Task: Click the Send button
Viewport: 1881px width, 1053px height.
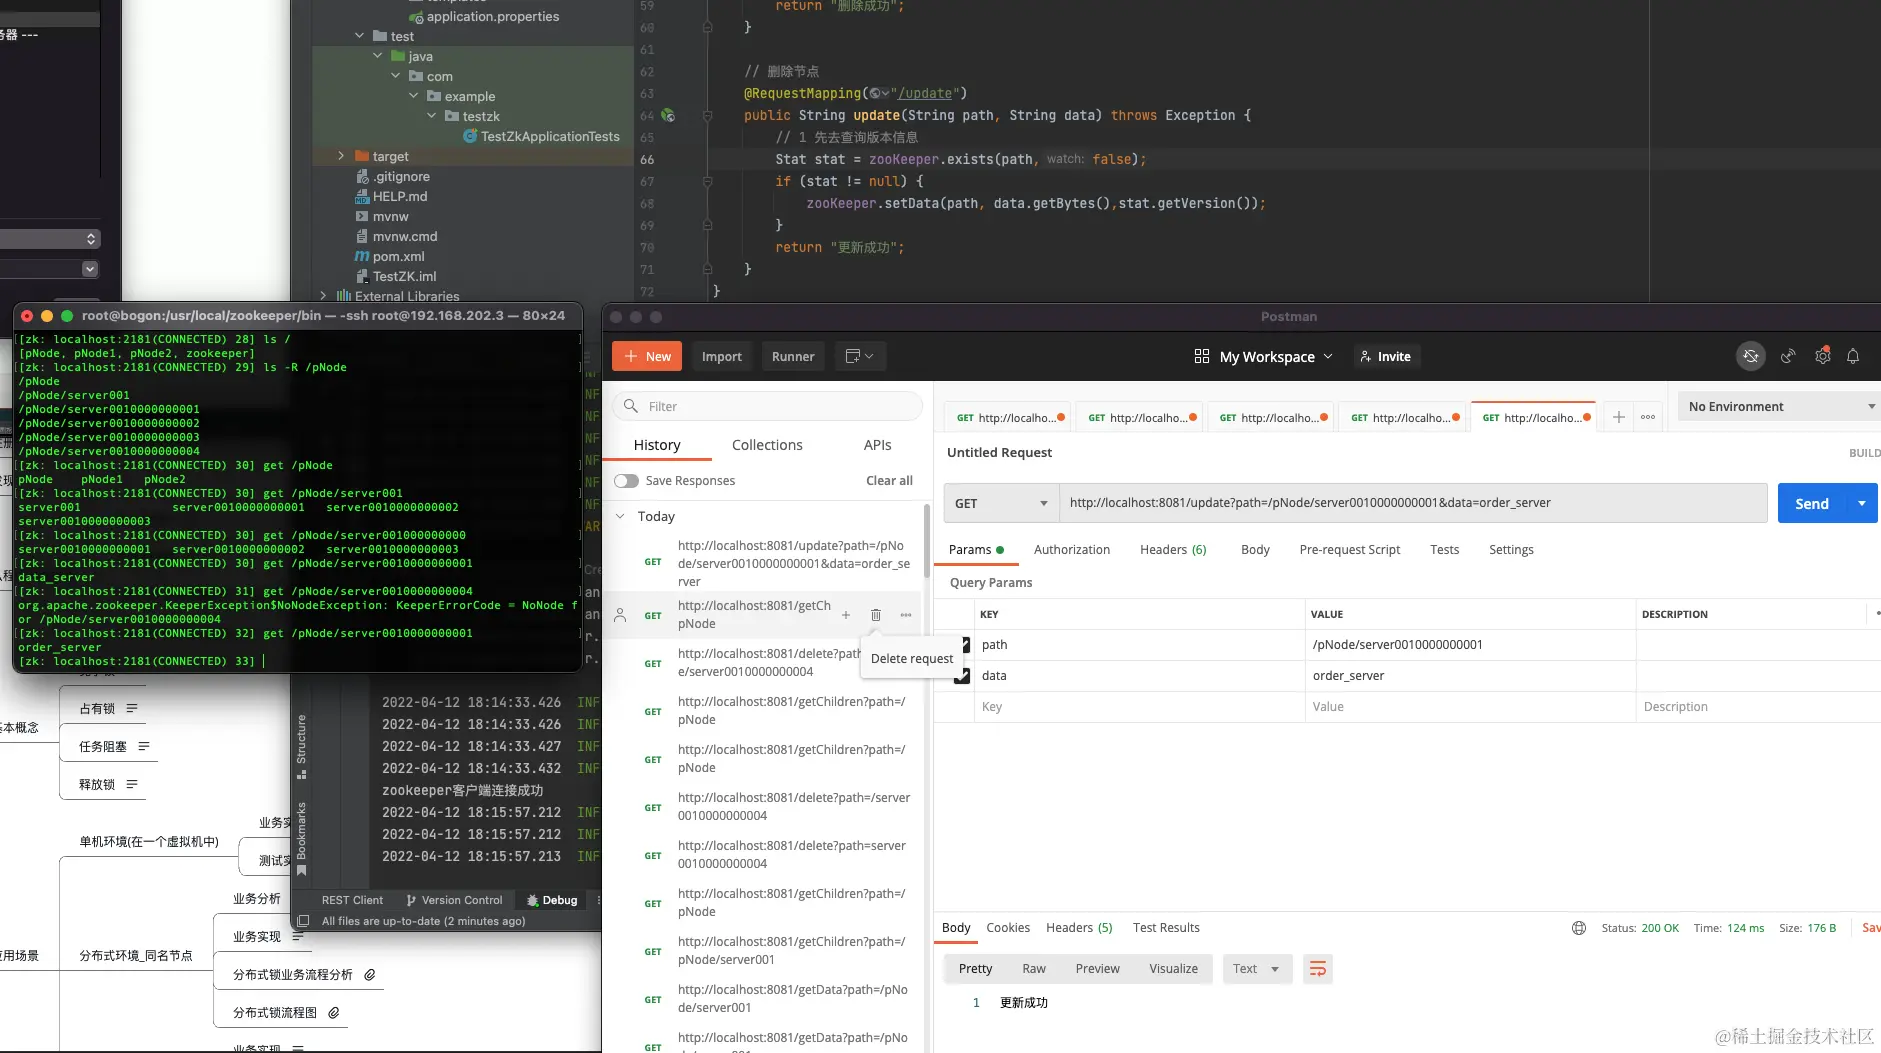Action: pos(1812,503)
